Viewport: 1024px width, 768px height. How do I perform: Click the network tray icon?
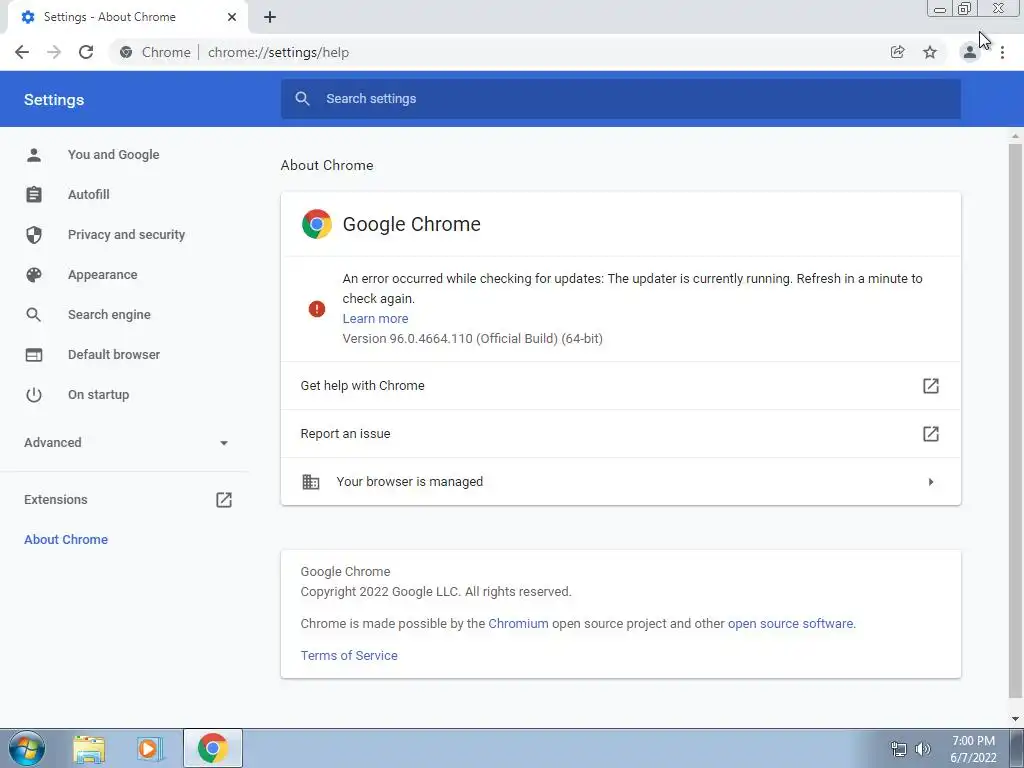point(899,749)
